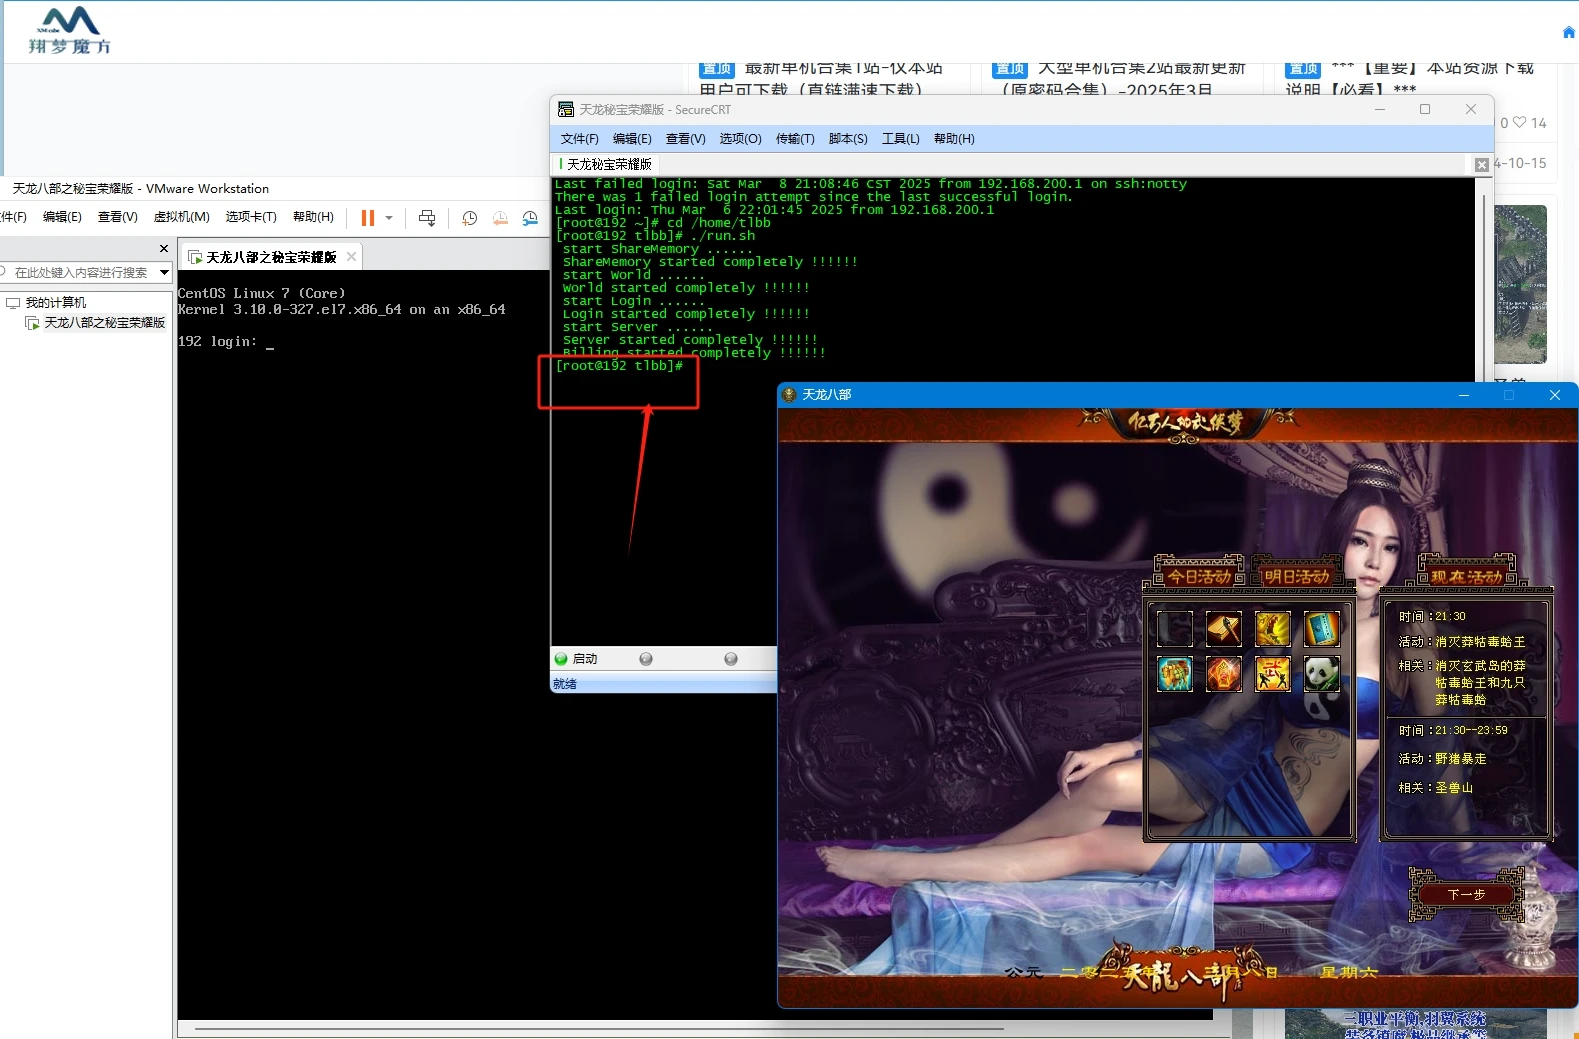
Task: Open the first 置顶 post 最新单机合集1站
Action: pyautogui.click(x=820, y=78)
